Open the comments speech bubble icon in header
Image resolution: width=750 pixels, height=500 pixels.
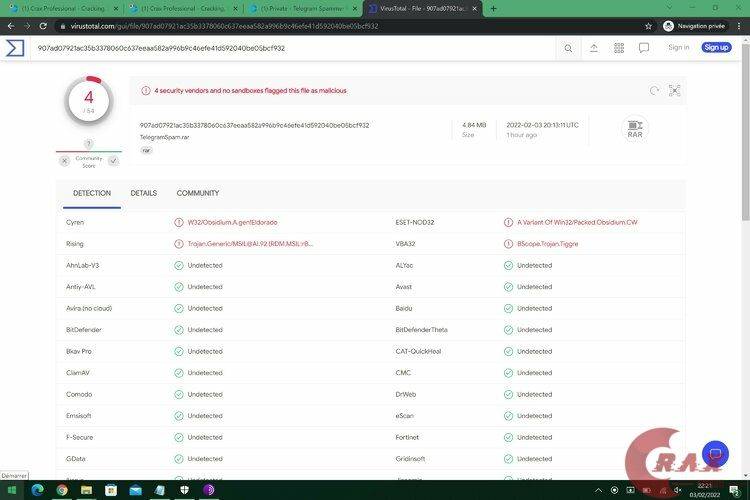tap(644, 48)
